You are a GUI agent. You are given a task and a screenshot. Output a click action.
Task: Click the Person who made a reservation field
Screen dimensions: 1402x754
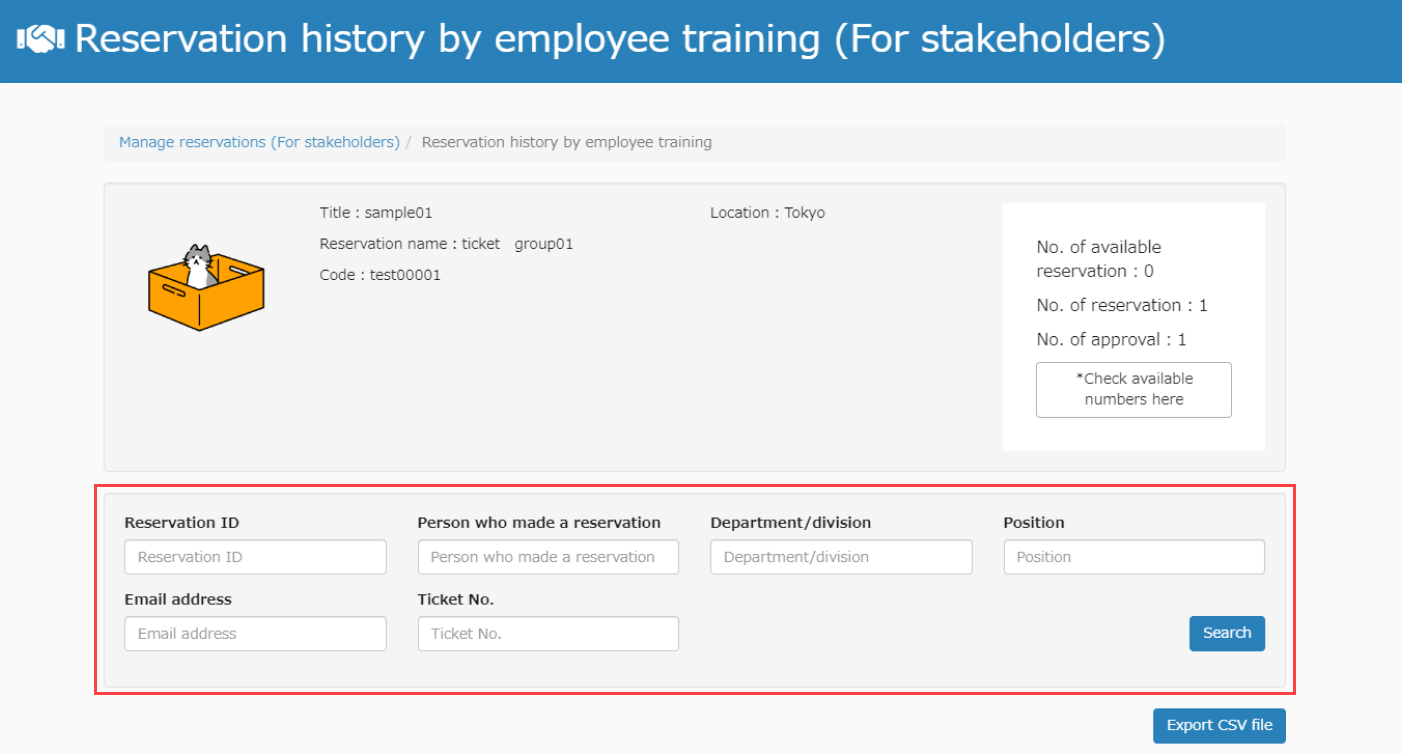[548, 557]
